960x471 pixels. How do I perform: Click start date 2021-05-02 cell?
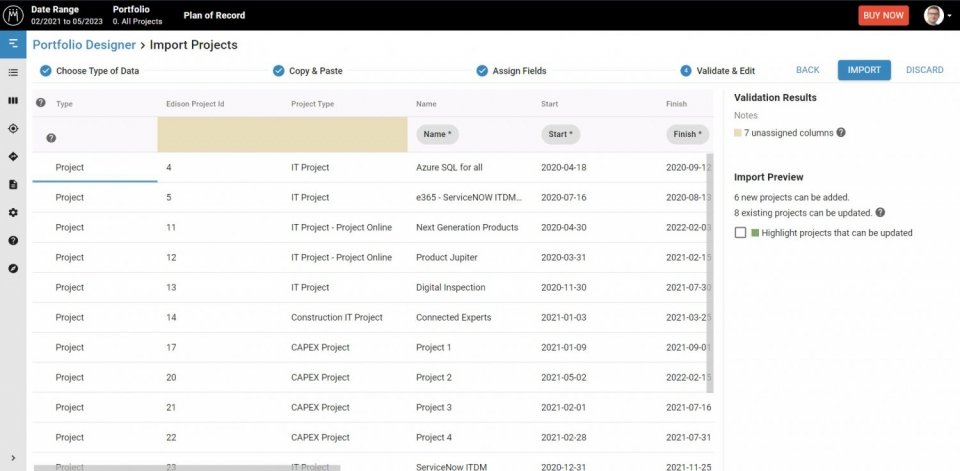(563, 377)
